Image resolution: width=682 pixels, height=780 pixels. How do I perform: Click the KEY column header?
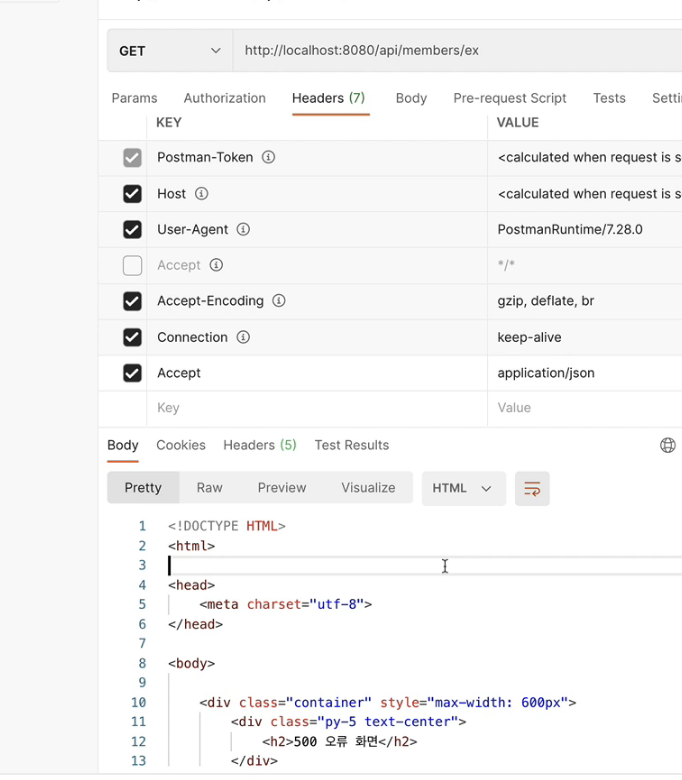[x=169, y=122]
